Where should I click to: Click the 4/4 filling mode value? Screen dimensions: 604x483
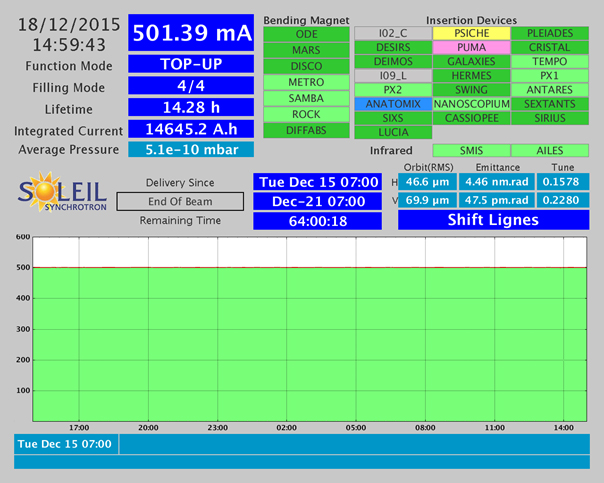click(191, 86)
